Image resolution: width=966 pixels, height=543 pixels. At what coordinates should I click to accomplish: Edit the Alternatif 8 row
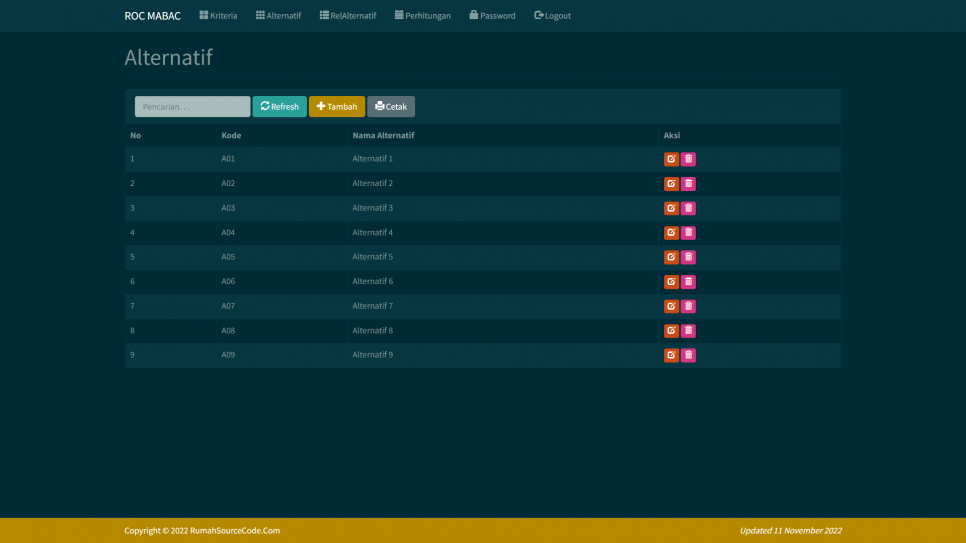click(x=671, y=330)
